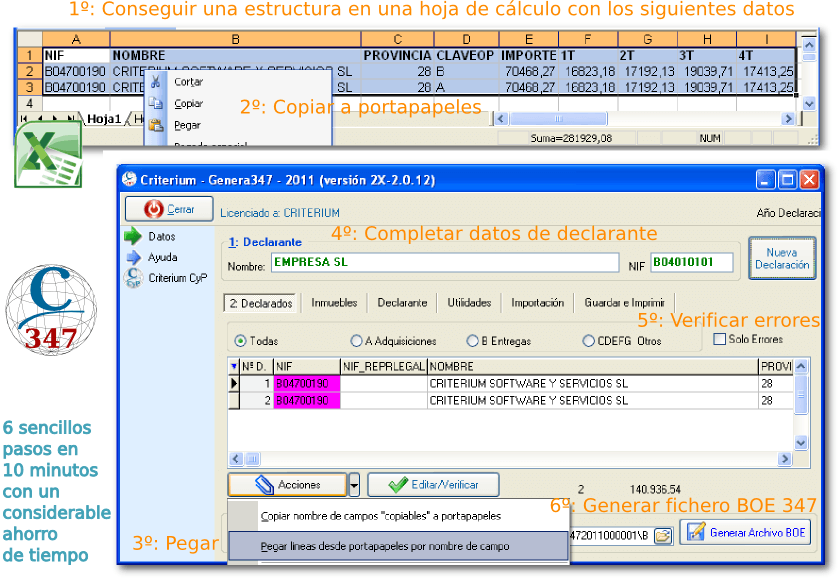838x578 pixels.
Task: Enable the Solo Errores checkbox
Action: tap(720, 339)
